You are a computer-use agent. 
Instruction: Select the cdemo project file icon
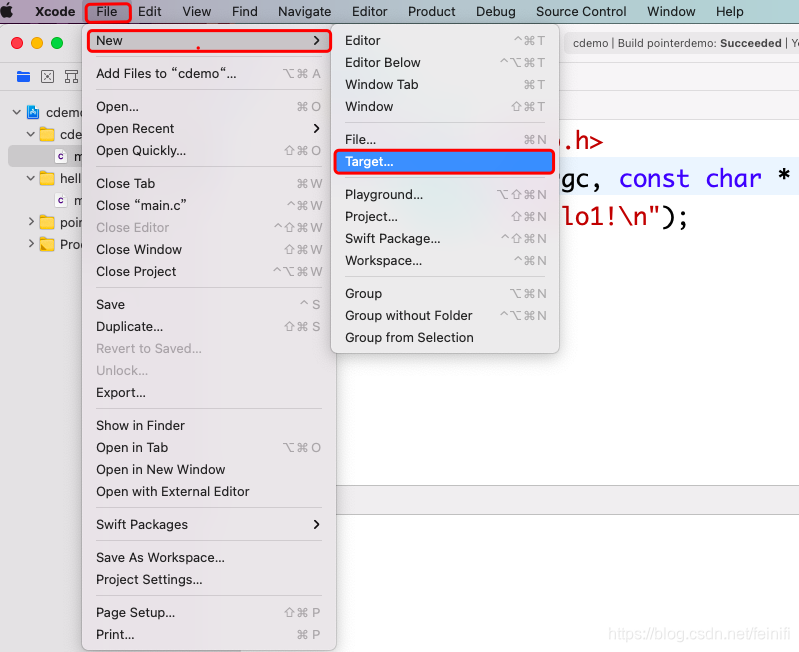(33, 112)
